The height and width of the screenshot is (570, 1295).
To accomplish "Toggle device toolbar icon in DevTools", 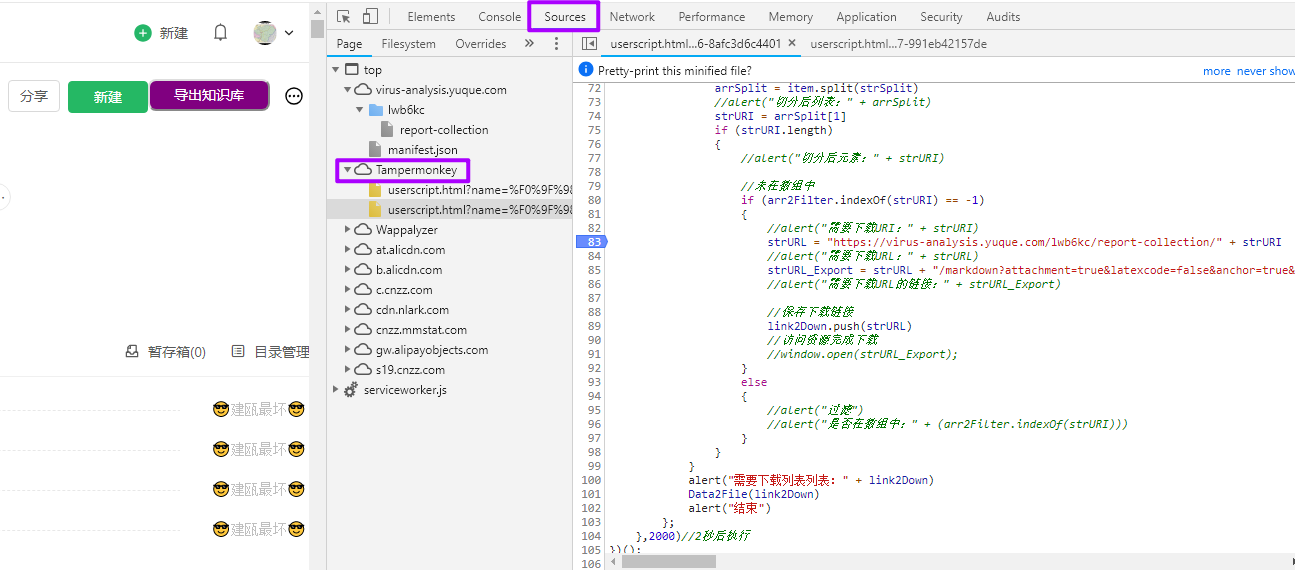I will [x=370, y=16].
